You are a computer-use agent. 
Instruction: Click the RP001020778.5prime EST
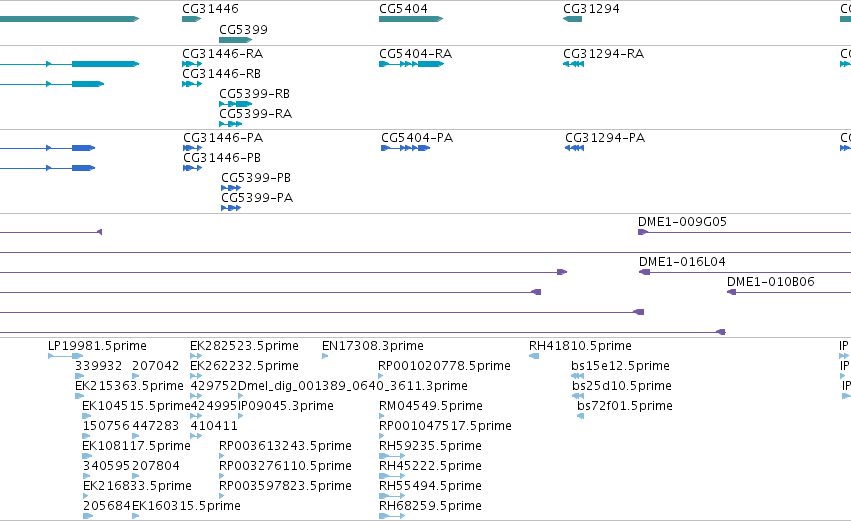(x=381, y=377)
